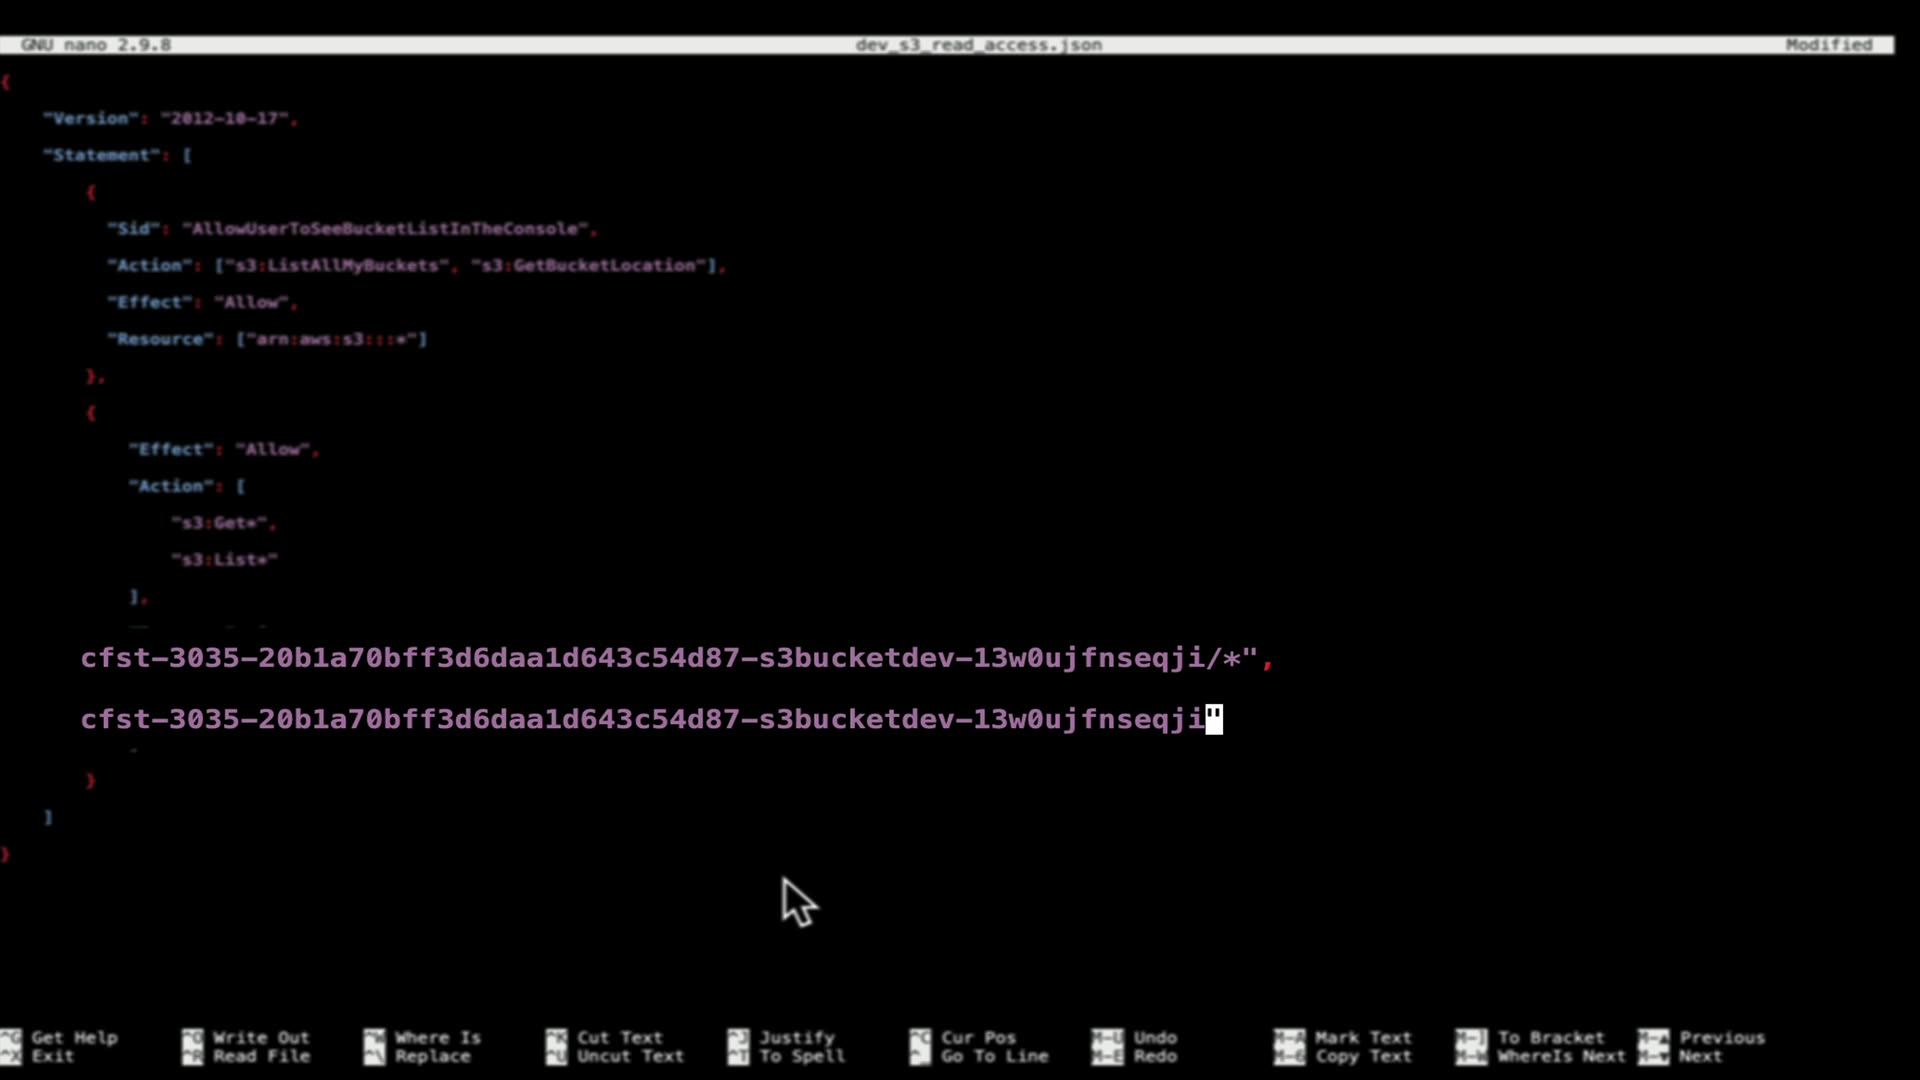Click the Replace shortcut label
Screen dimensions: 1920x1080
432,1057
